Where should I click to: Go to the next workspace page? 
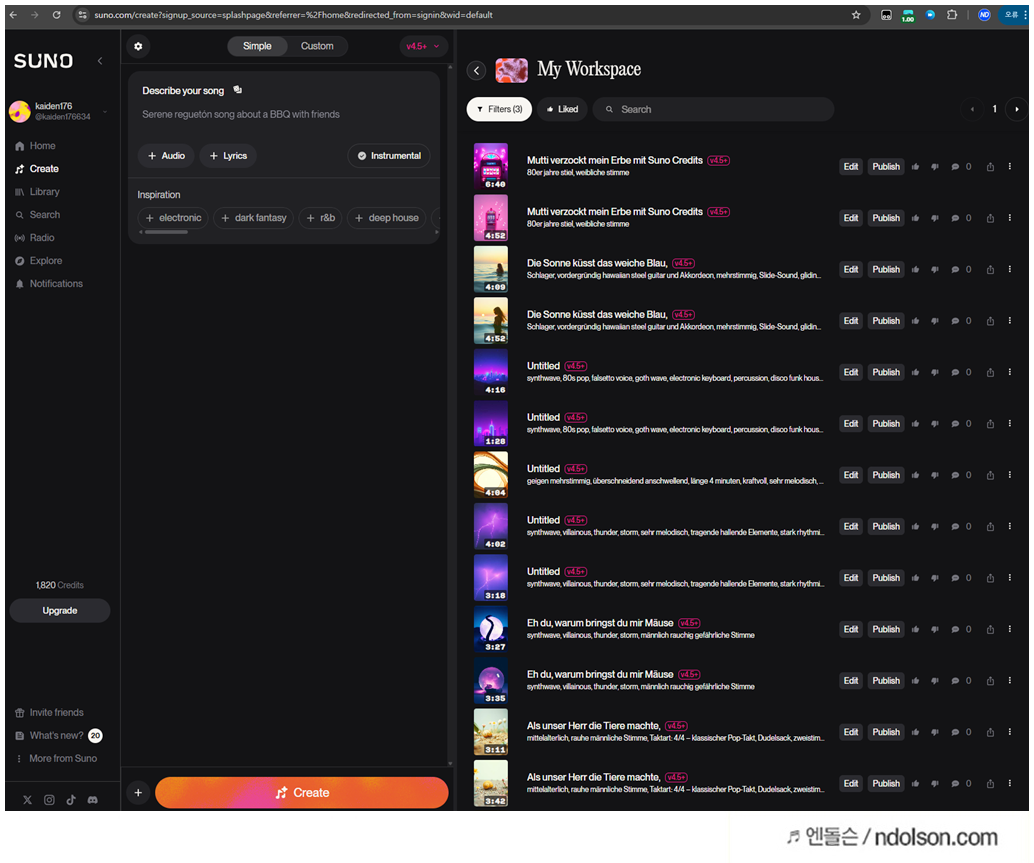tap(1017, 109)
